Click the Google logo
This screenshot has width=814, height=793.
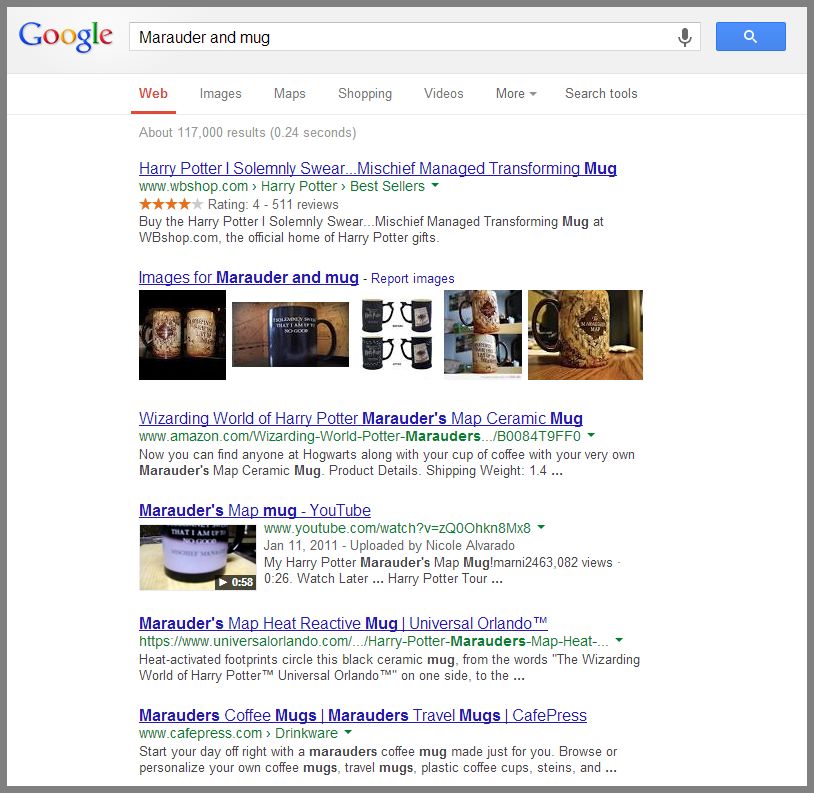(65, 36)
